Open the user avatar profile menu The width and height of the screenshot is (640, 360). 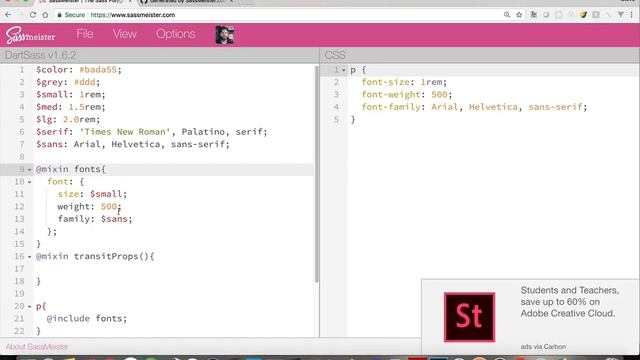(224, 35)
